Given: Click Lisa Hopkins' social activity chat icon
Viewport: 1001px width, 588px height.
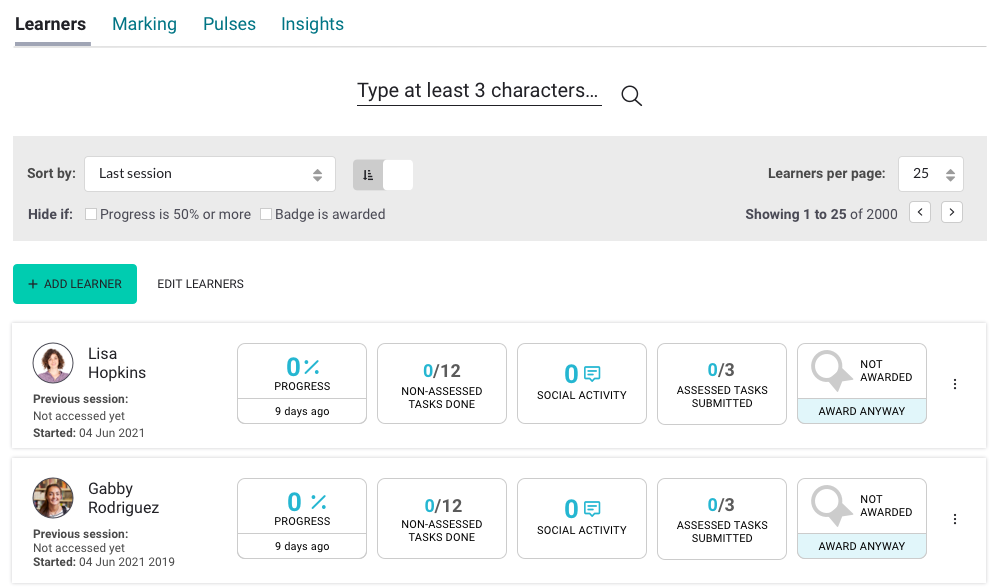Looking at the screenshot, I should pyautogui.click(x=592, y=374).
